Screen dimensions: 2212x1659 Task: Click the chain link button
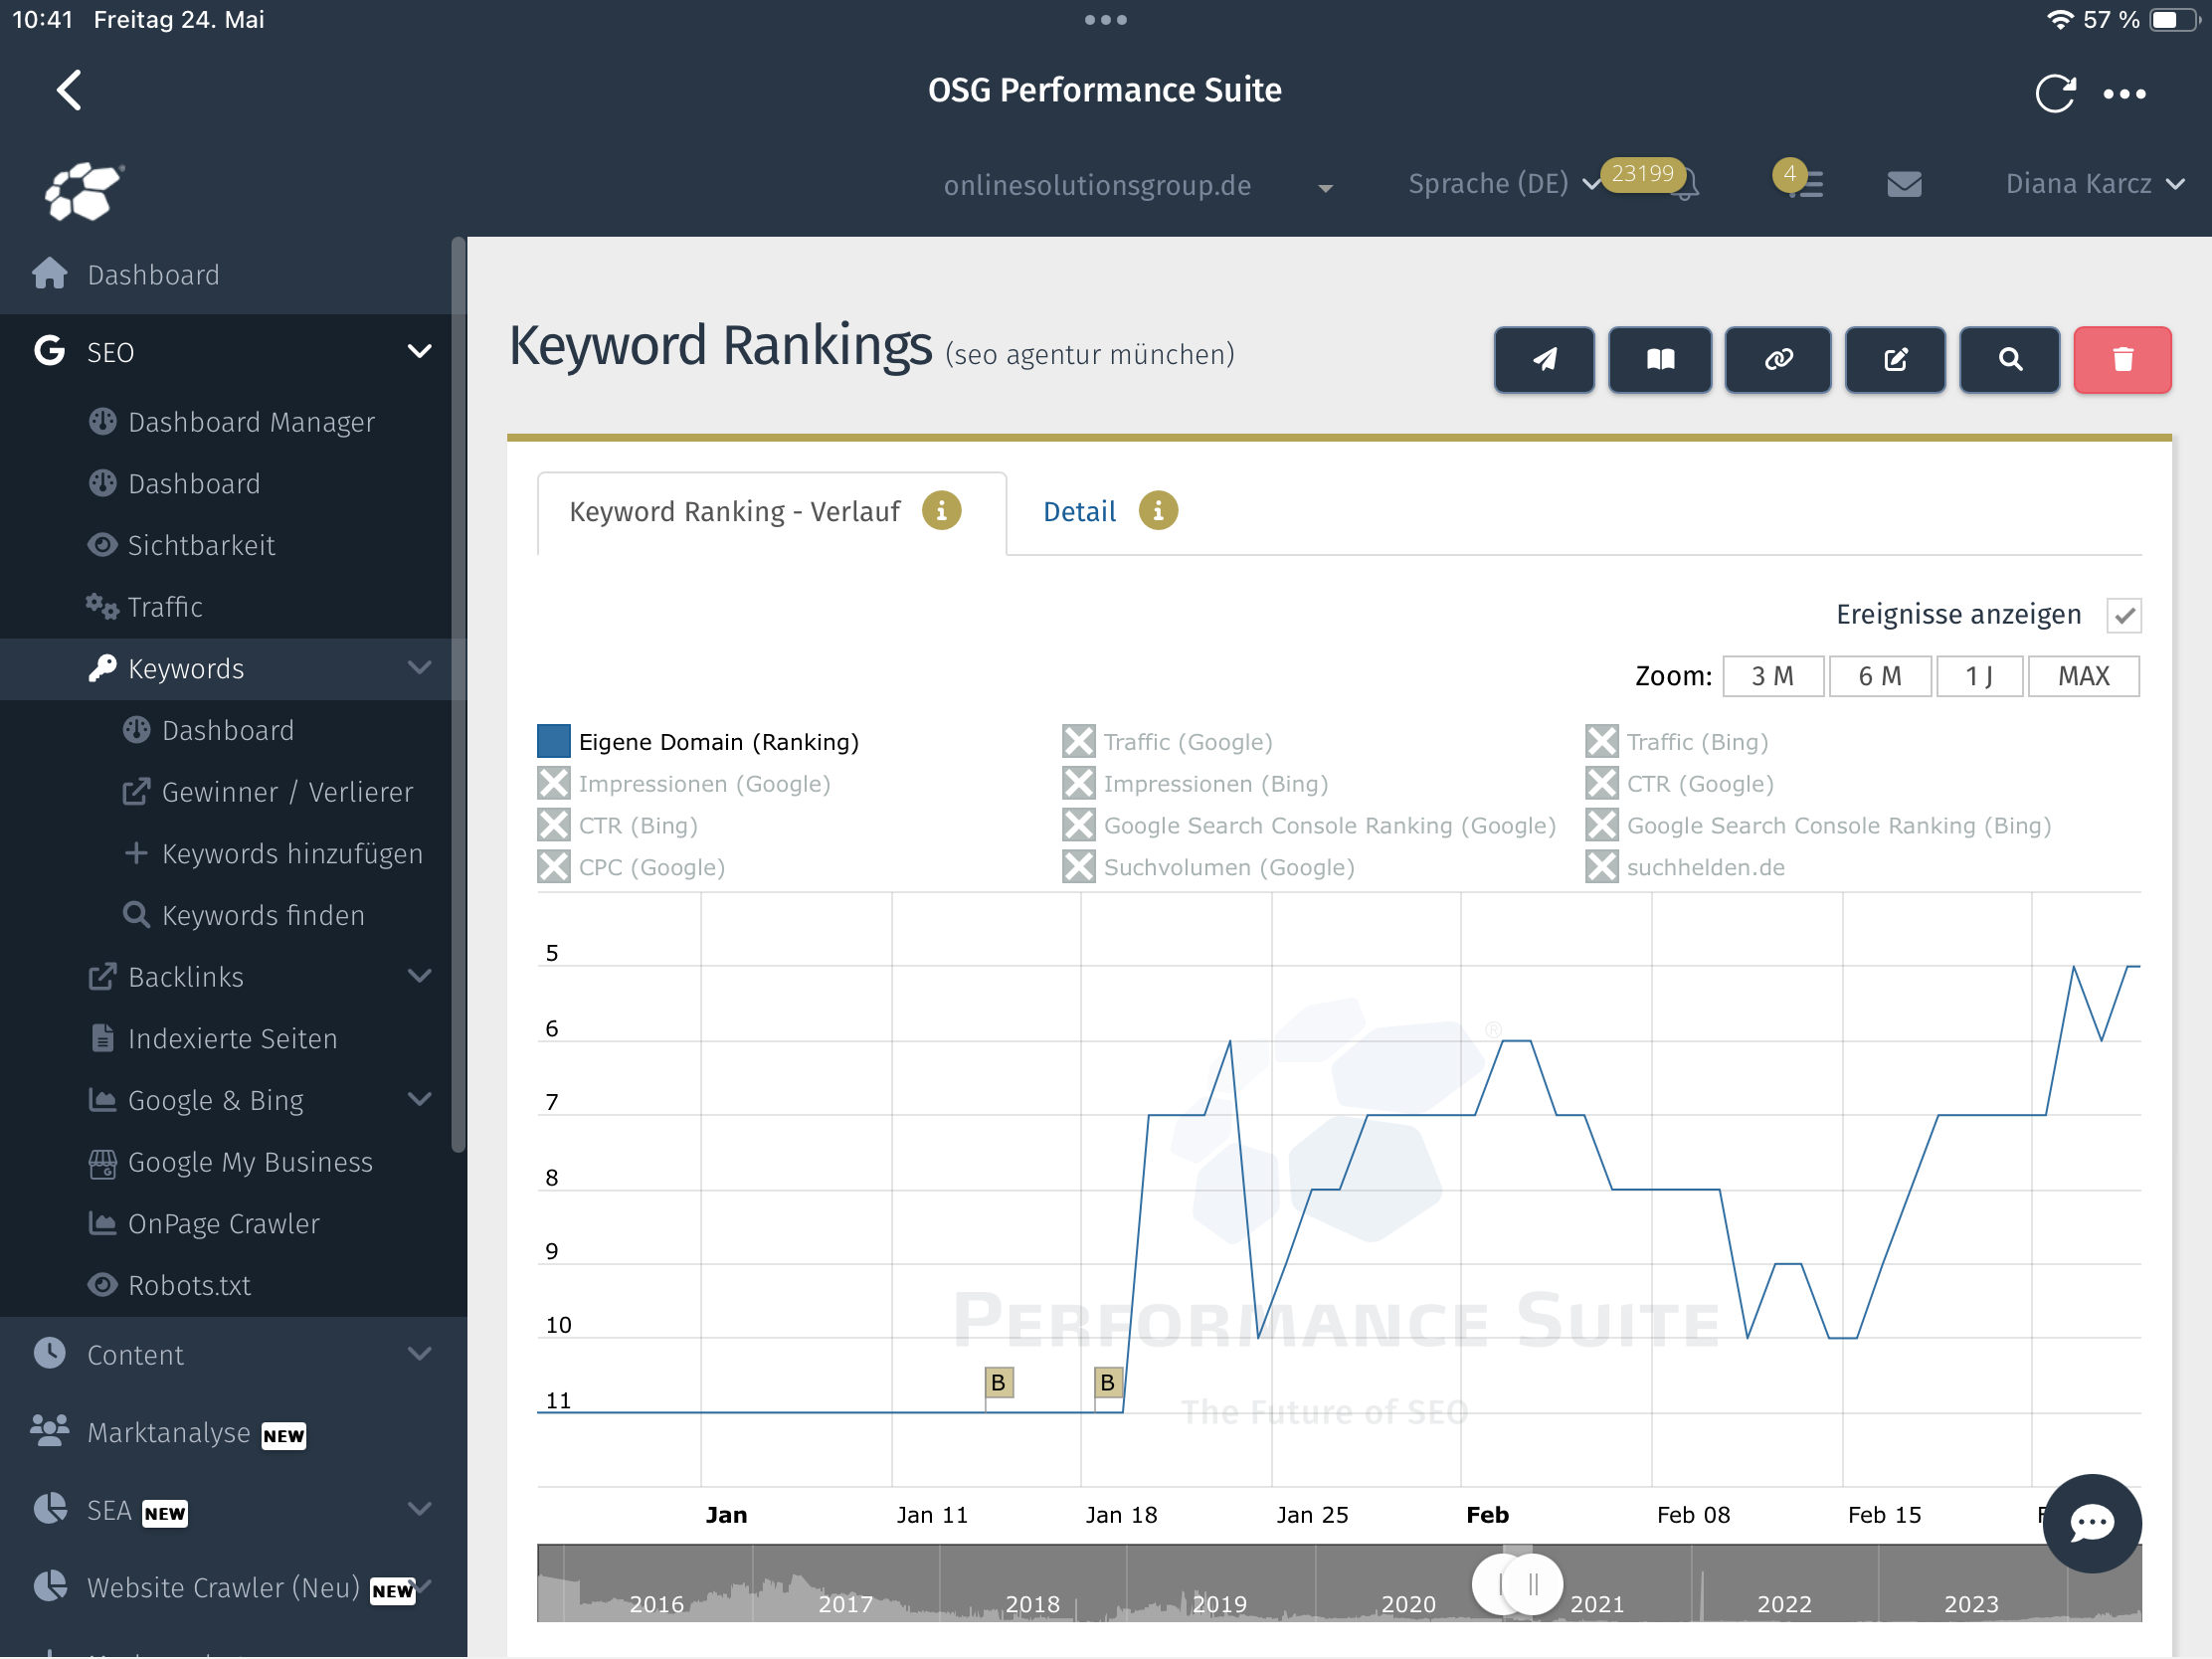pyautogui.click(x=1778, y=359)
